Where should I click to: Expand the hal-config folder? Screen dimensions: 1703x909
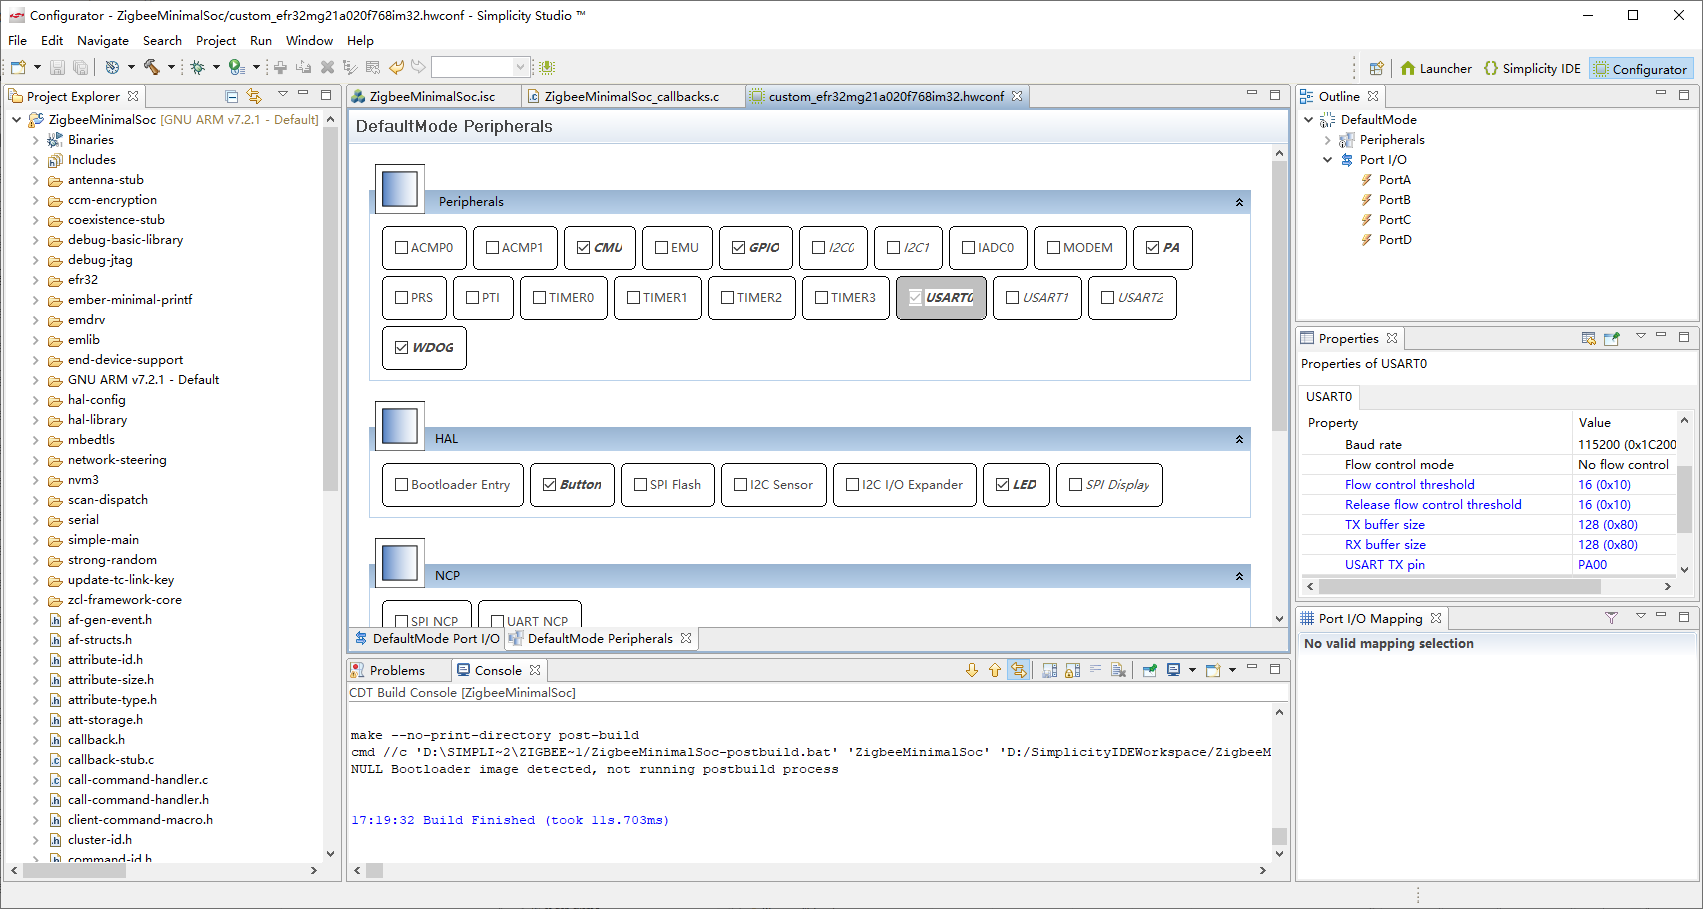pos(36,400)
